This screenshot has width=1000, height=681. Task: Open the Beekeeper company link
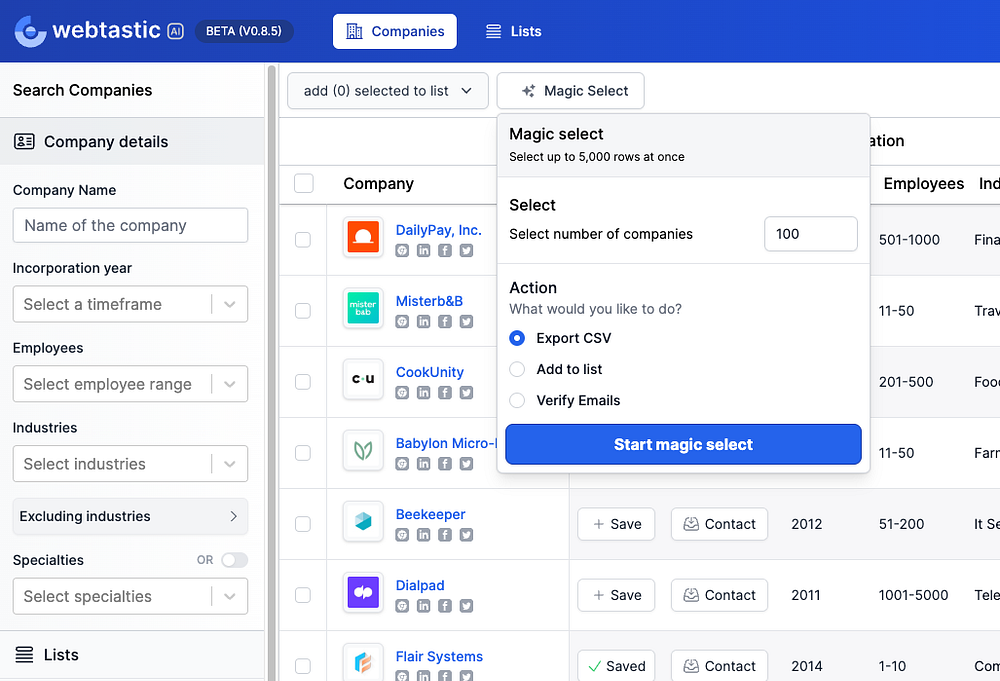(430, 514)
